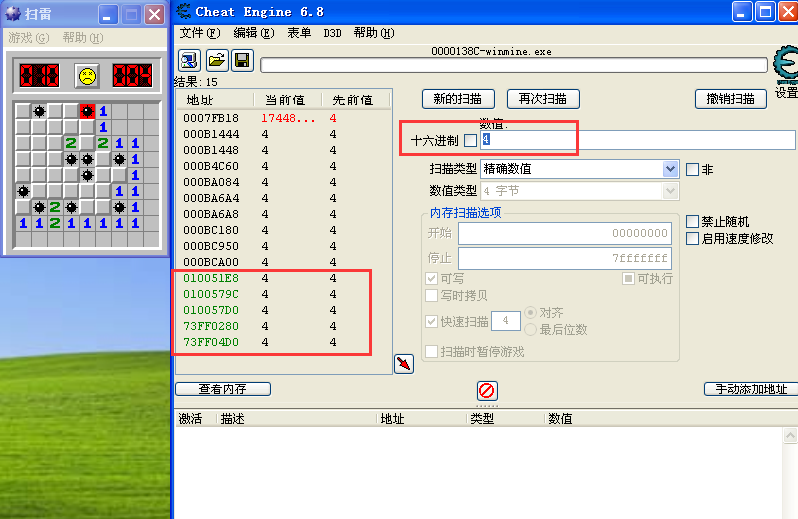798x519 pixels.
Task: Select green result address 010051E8
Action: (x=211, y=278)
